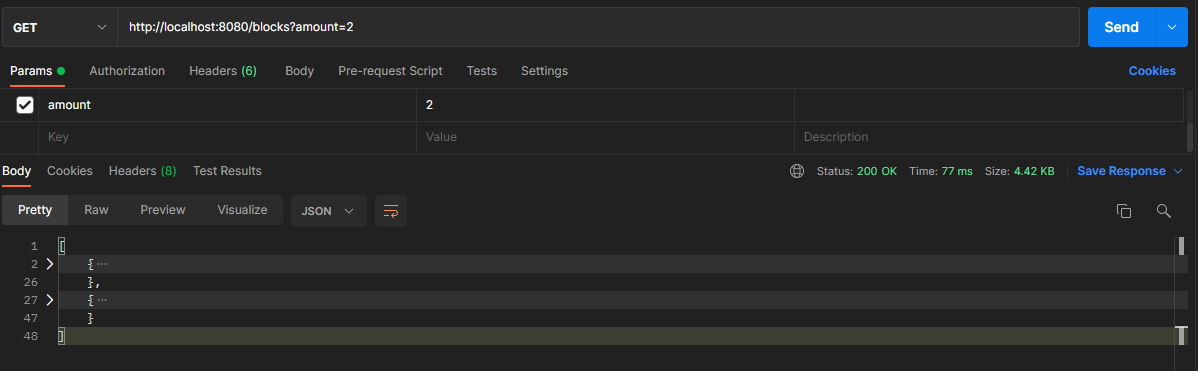Expand the folded object on line 27
The image size is (1198, 371).
coord(50,300)
